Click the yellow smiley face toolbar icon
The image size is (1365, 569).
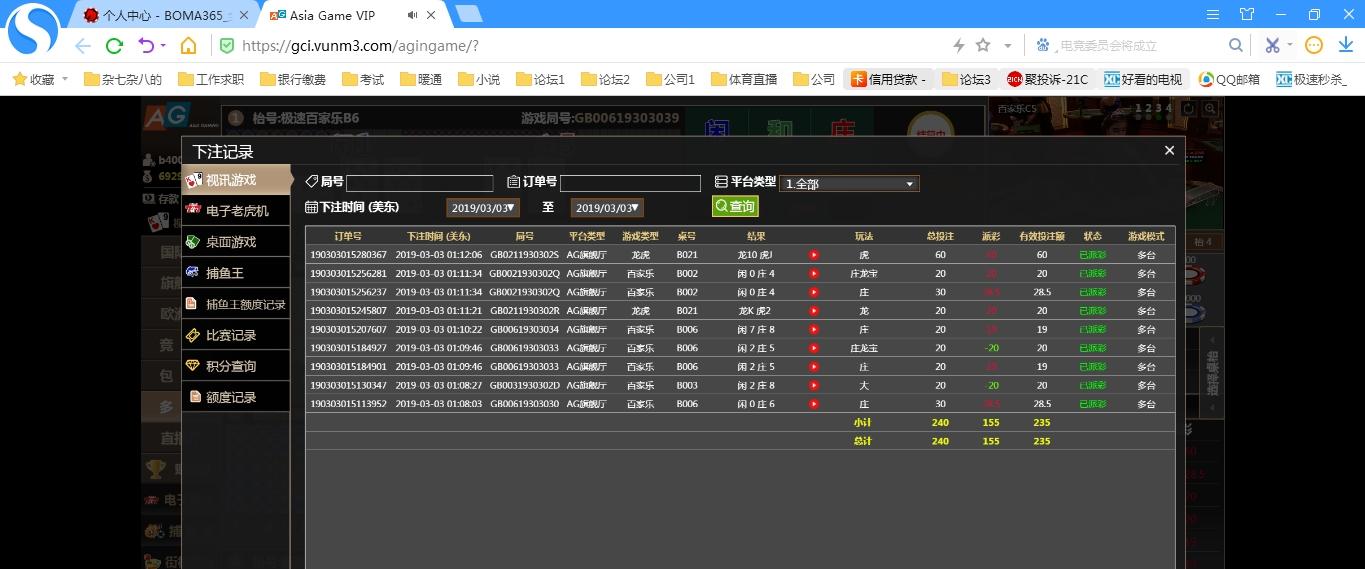coord(1314,46)
